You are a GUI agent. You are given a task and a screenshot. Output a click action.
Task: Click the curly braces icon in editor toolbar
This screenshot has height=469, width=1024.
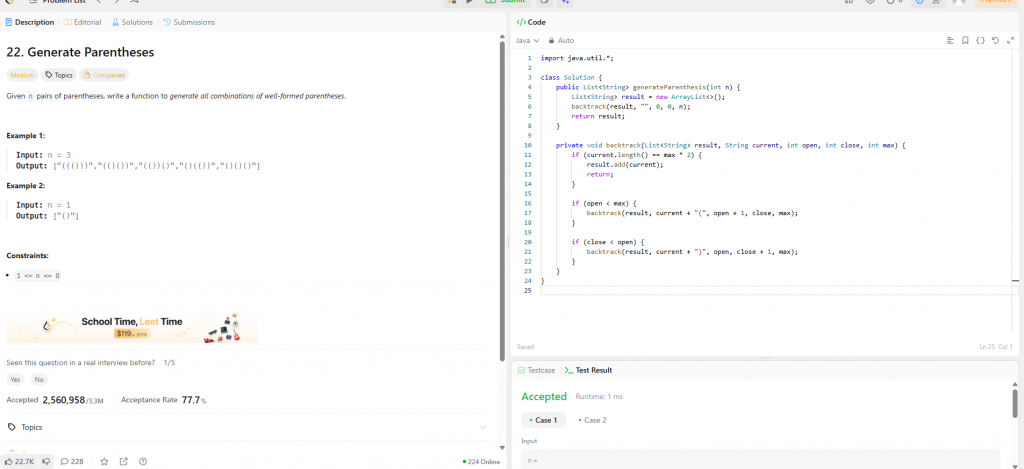point(980,40)
